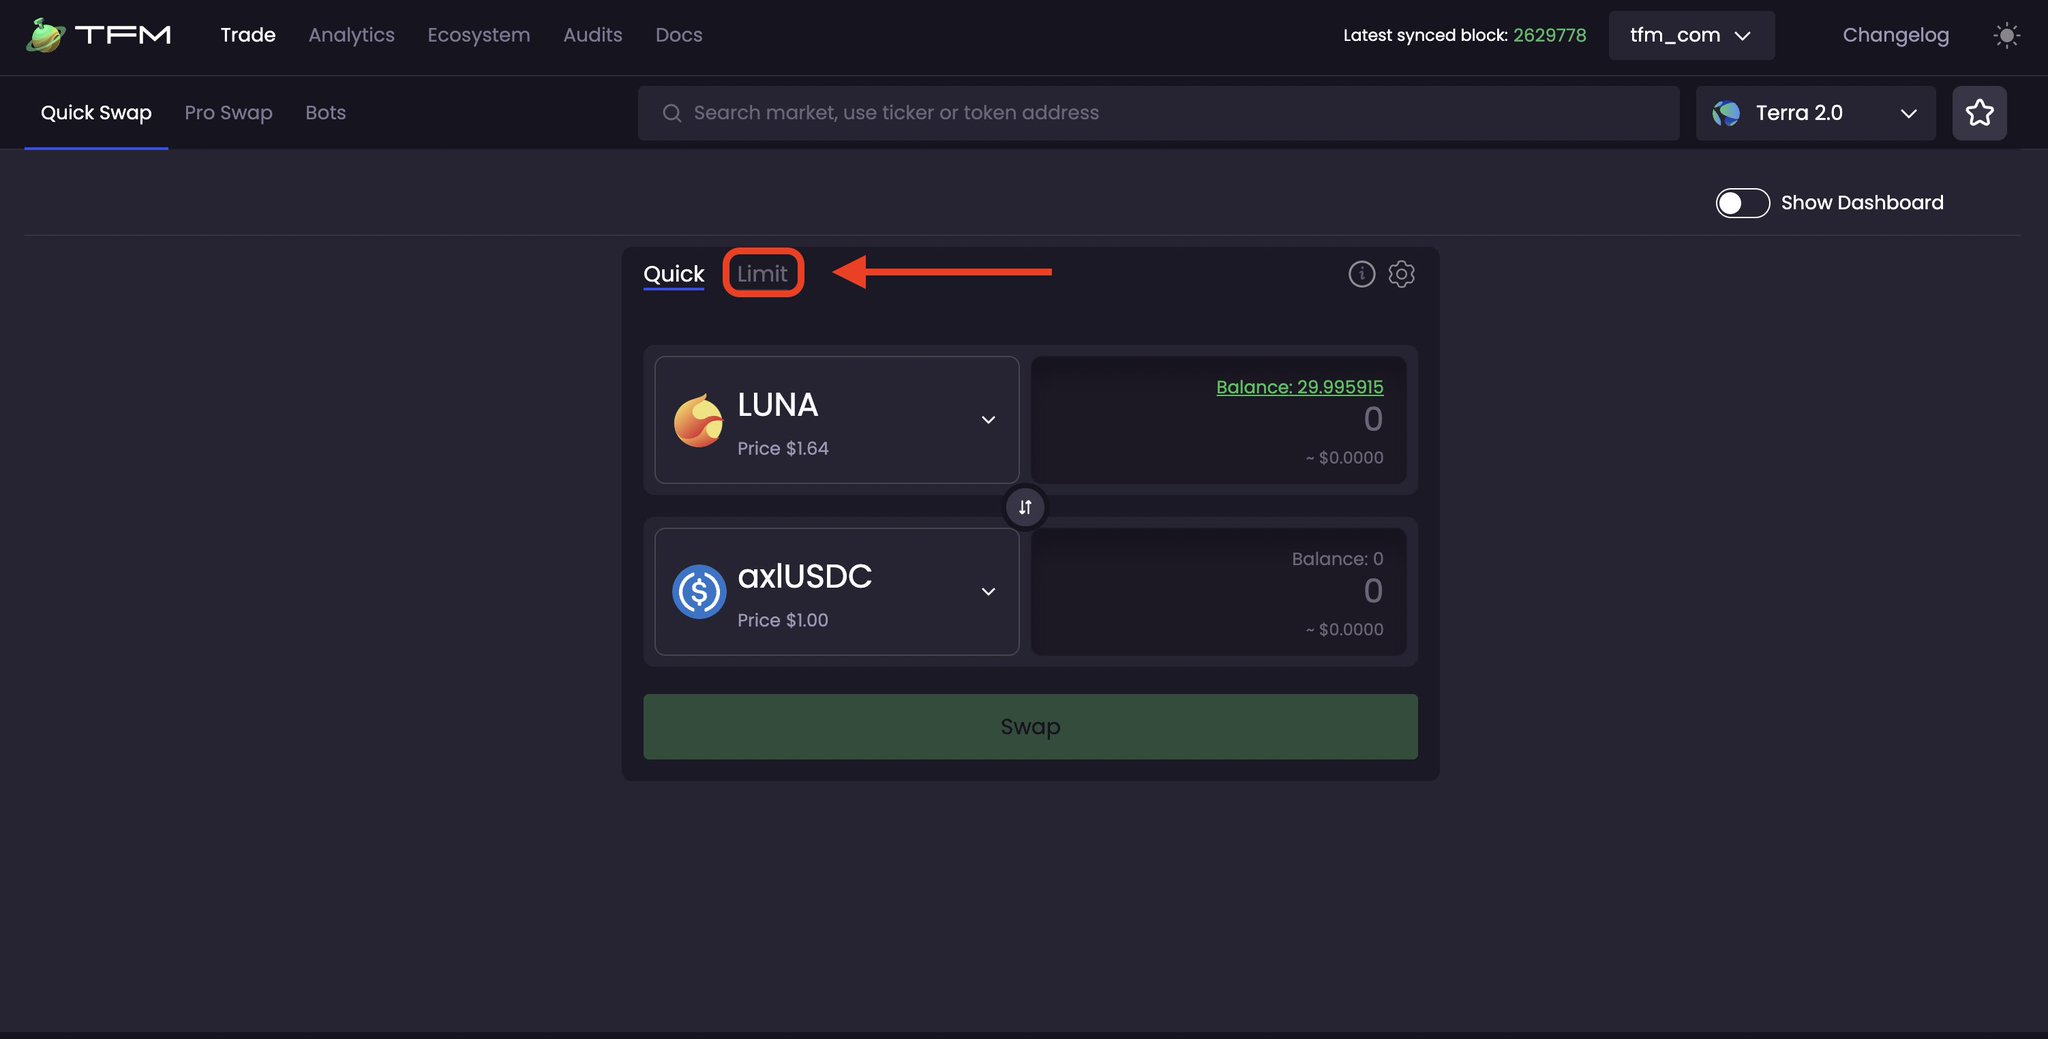Switch theme using the sun icon
This screenshot has height=1039, width=2048.
pyautogui.click(x=2007, y=35)
